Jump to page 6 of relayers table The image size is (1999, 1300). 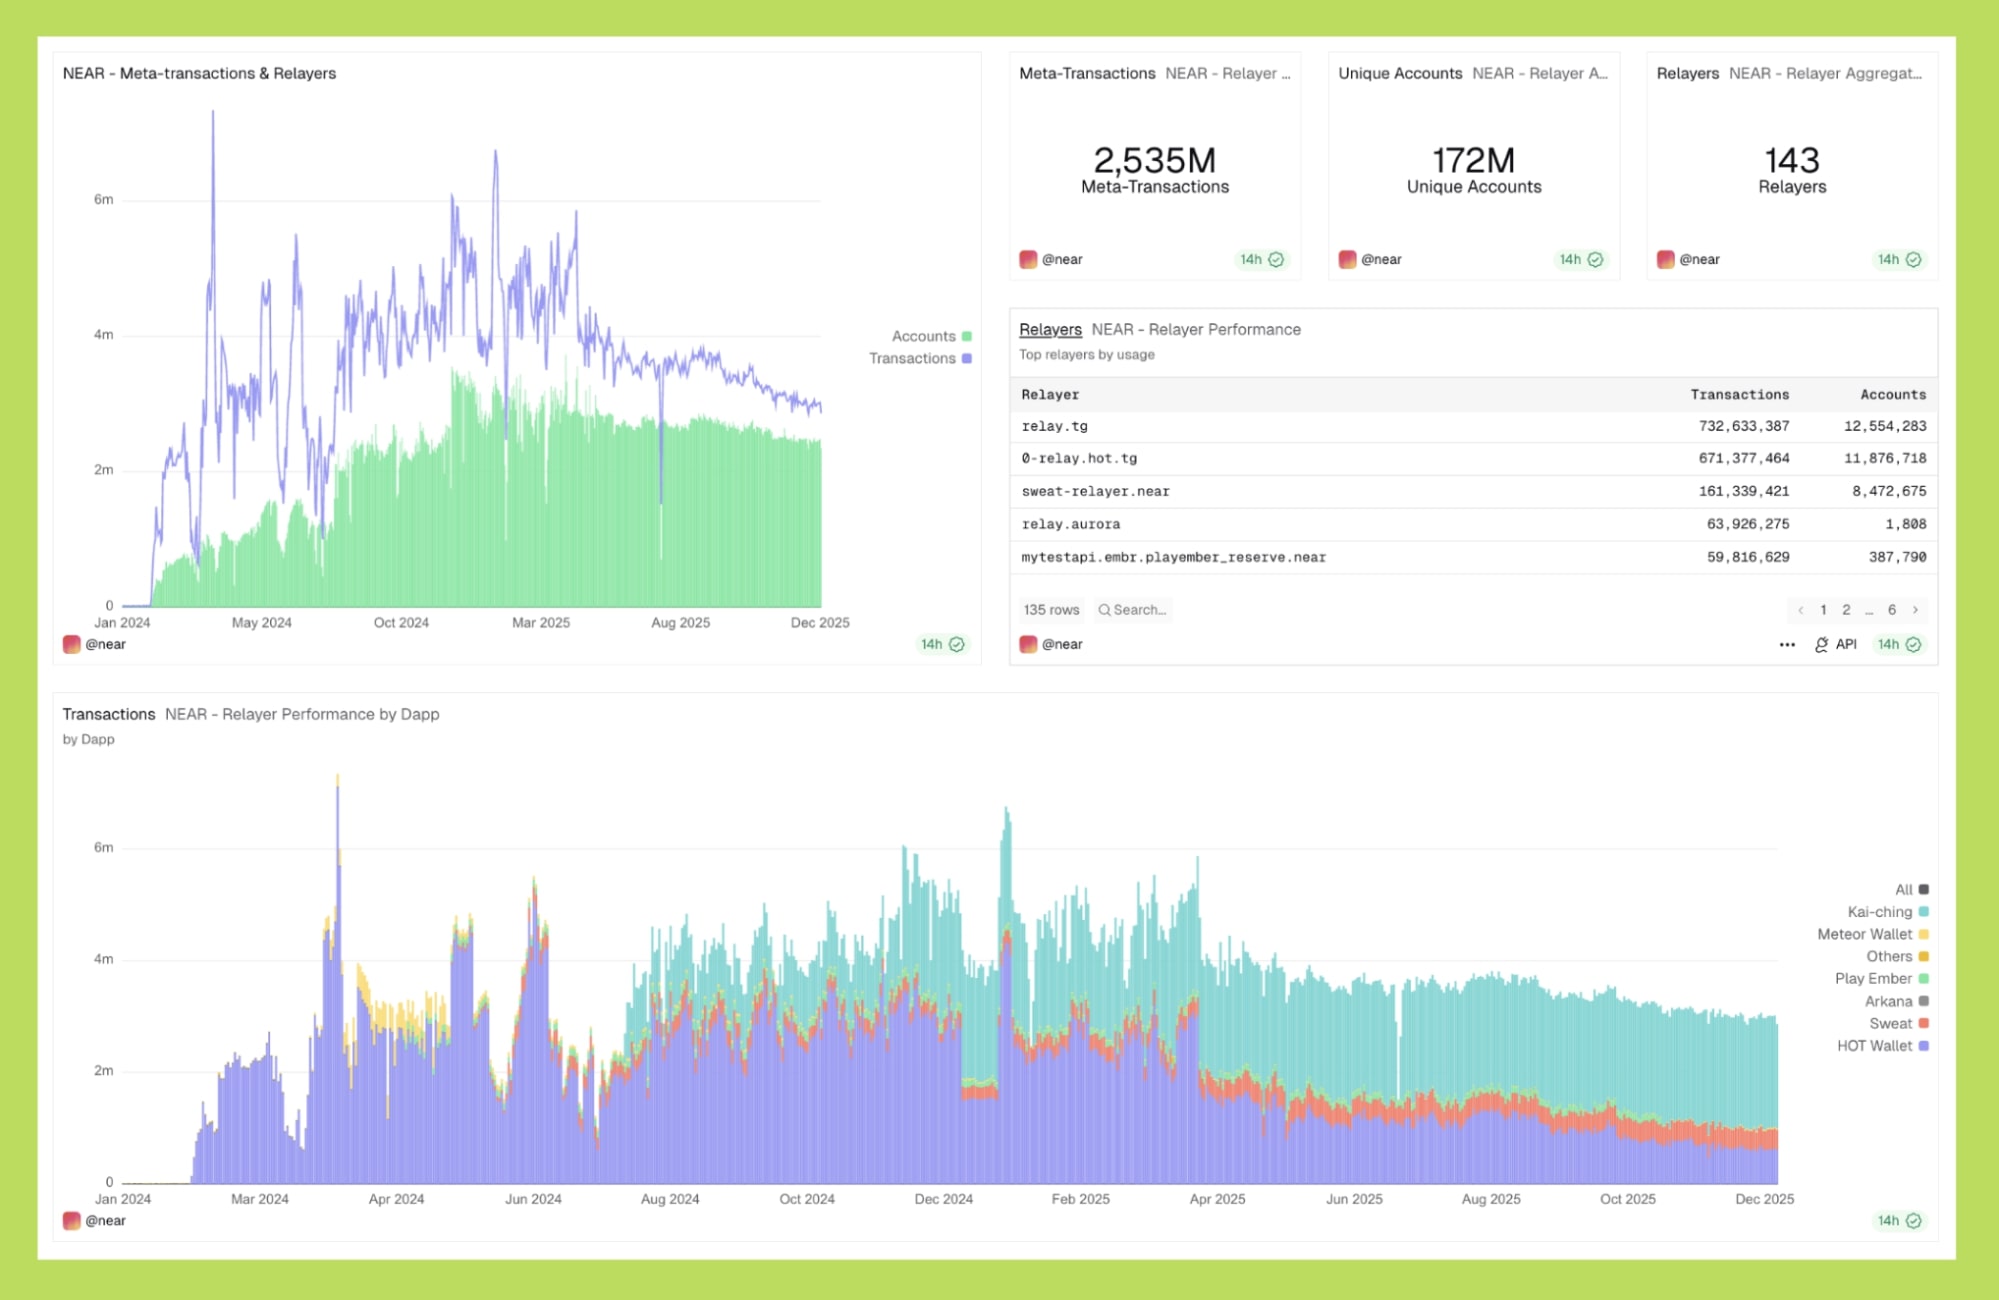(1891, 610)
